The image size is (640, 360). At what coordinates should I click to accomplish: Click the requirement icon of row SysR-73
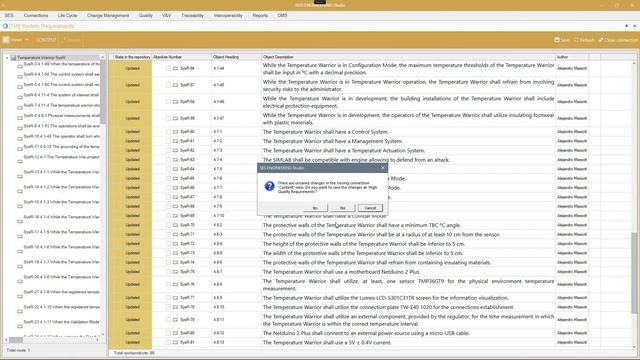click(x=176, y=253)
